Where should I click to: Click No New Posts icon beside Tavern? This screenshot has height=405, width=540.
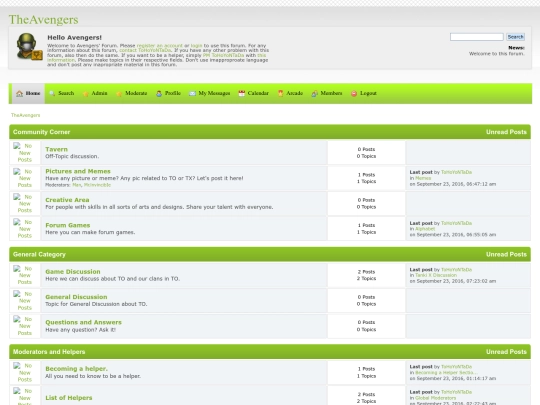click(24, 153)
